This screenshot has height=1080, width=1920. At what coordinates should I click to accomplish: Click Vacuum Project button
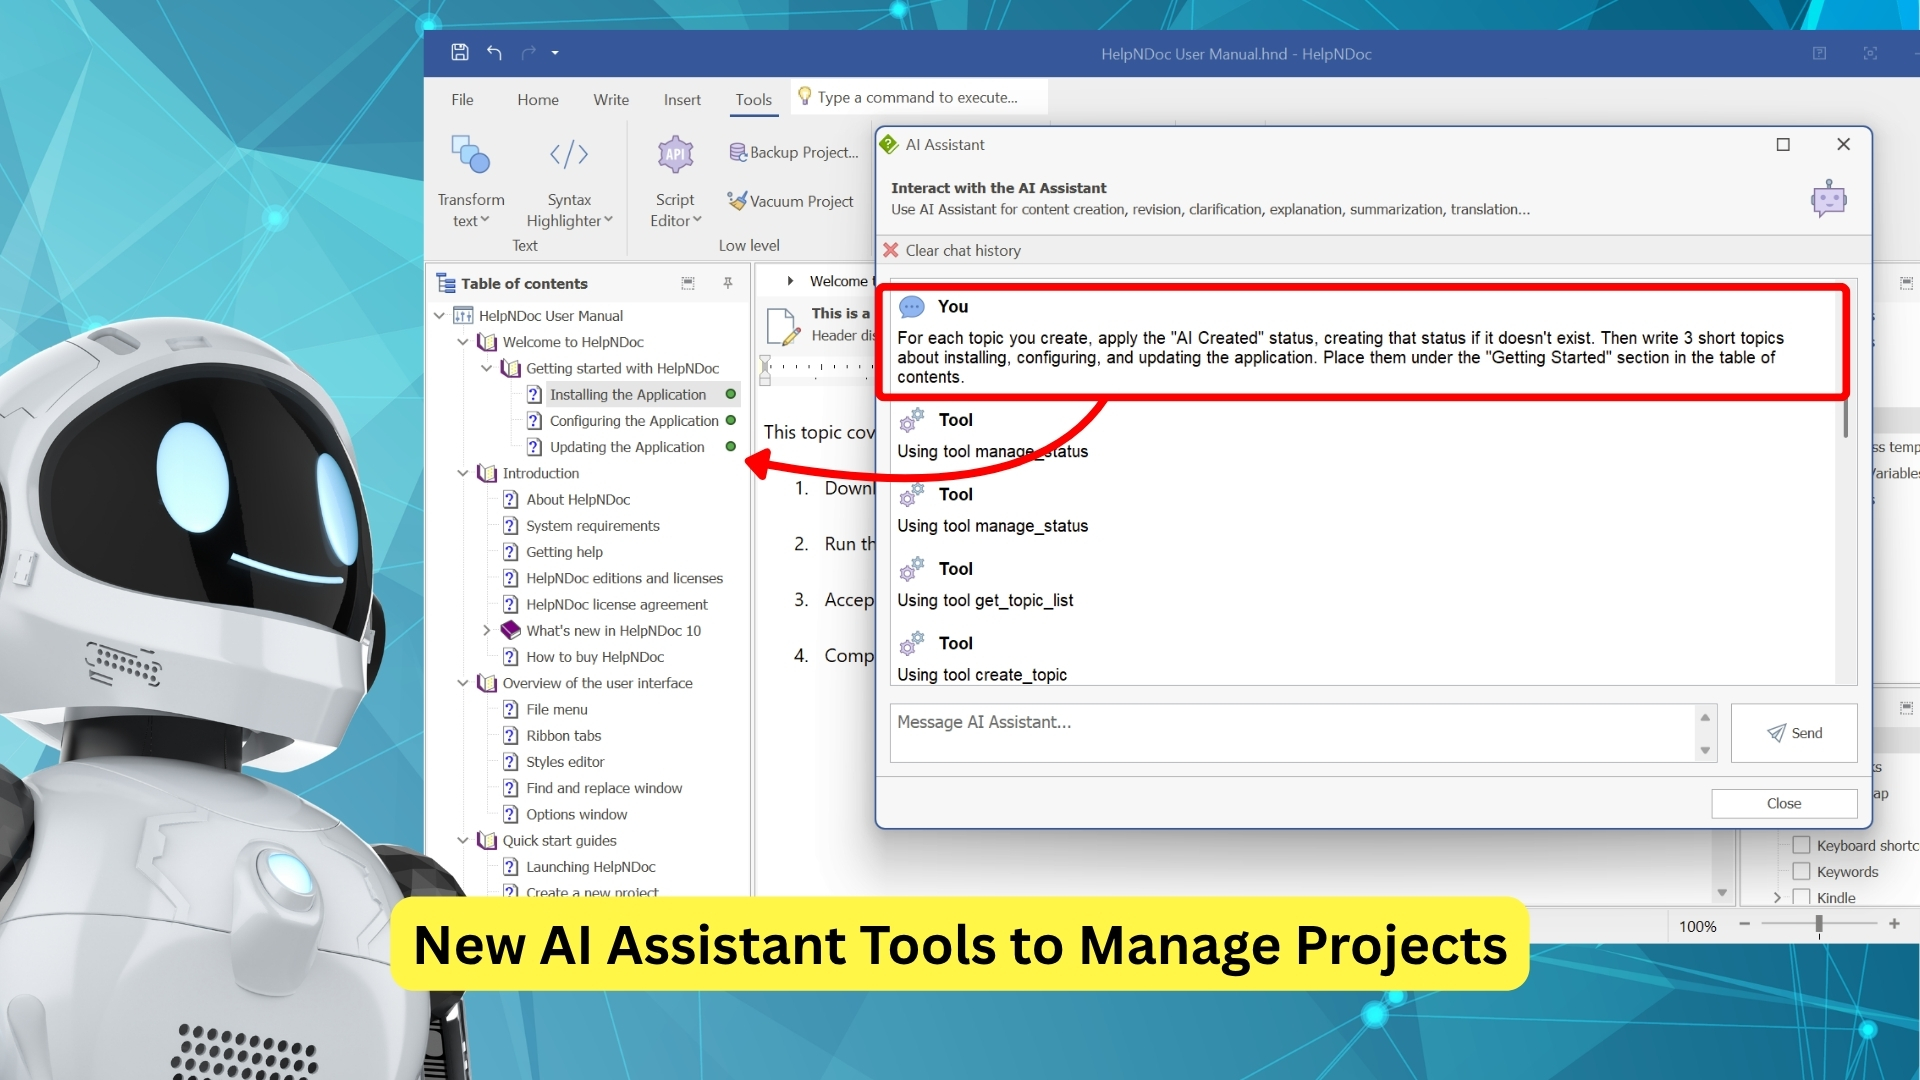pos(790,201)
